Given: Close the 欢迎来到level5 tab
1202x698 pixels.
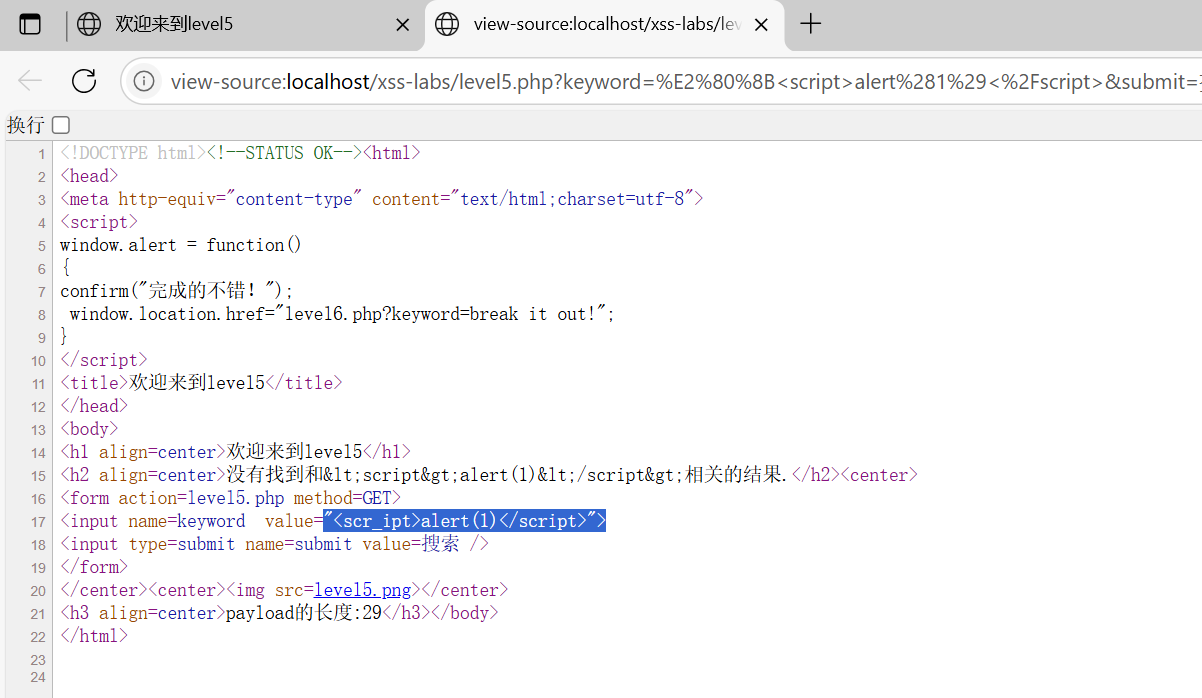Looking at the screenshot, I should coord(403,25).
